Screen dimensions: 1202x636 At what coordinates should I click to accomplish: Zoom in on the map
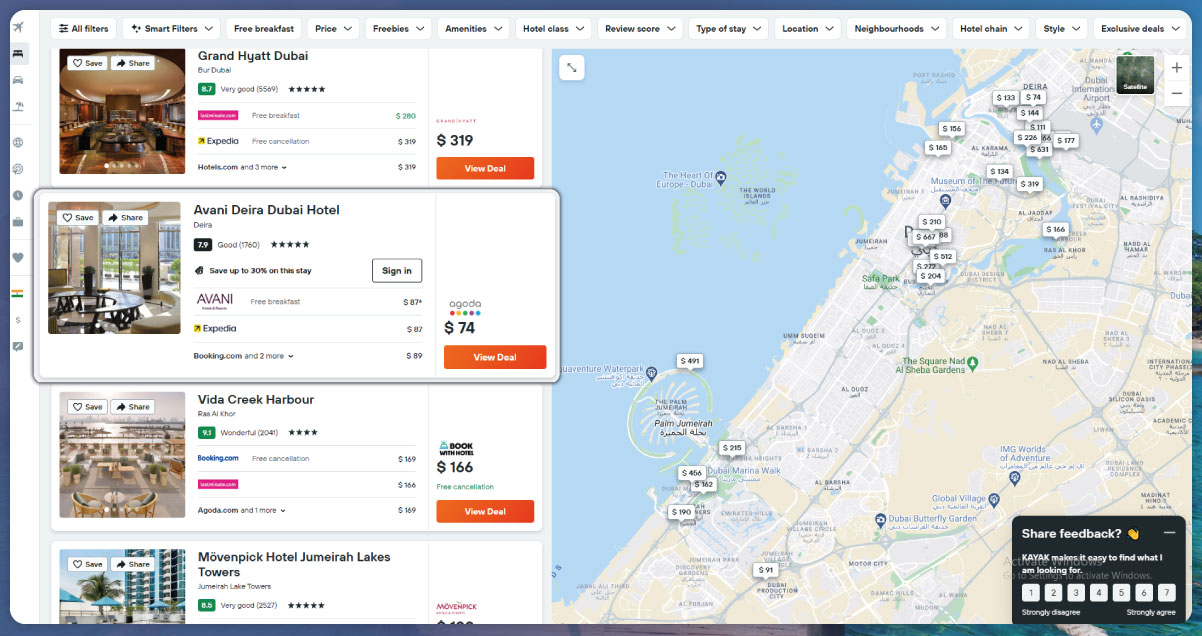tap(1176, 68)
